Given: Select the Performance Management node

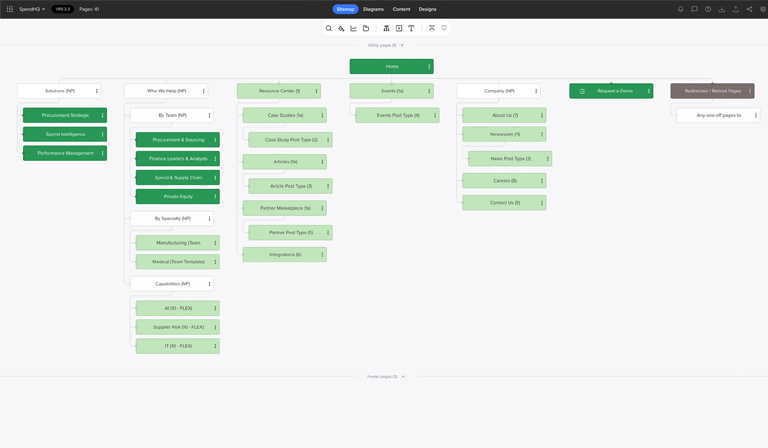Looking at the screenshot, I should [65, 153].
